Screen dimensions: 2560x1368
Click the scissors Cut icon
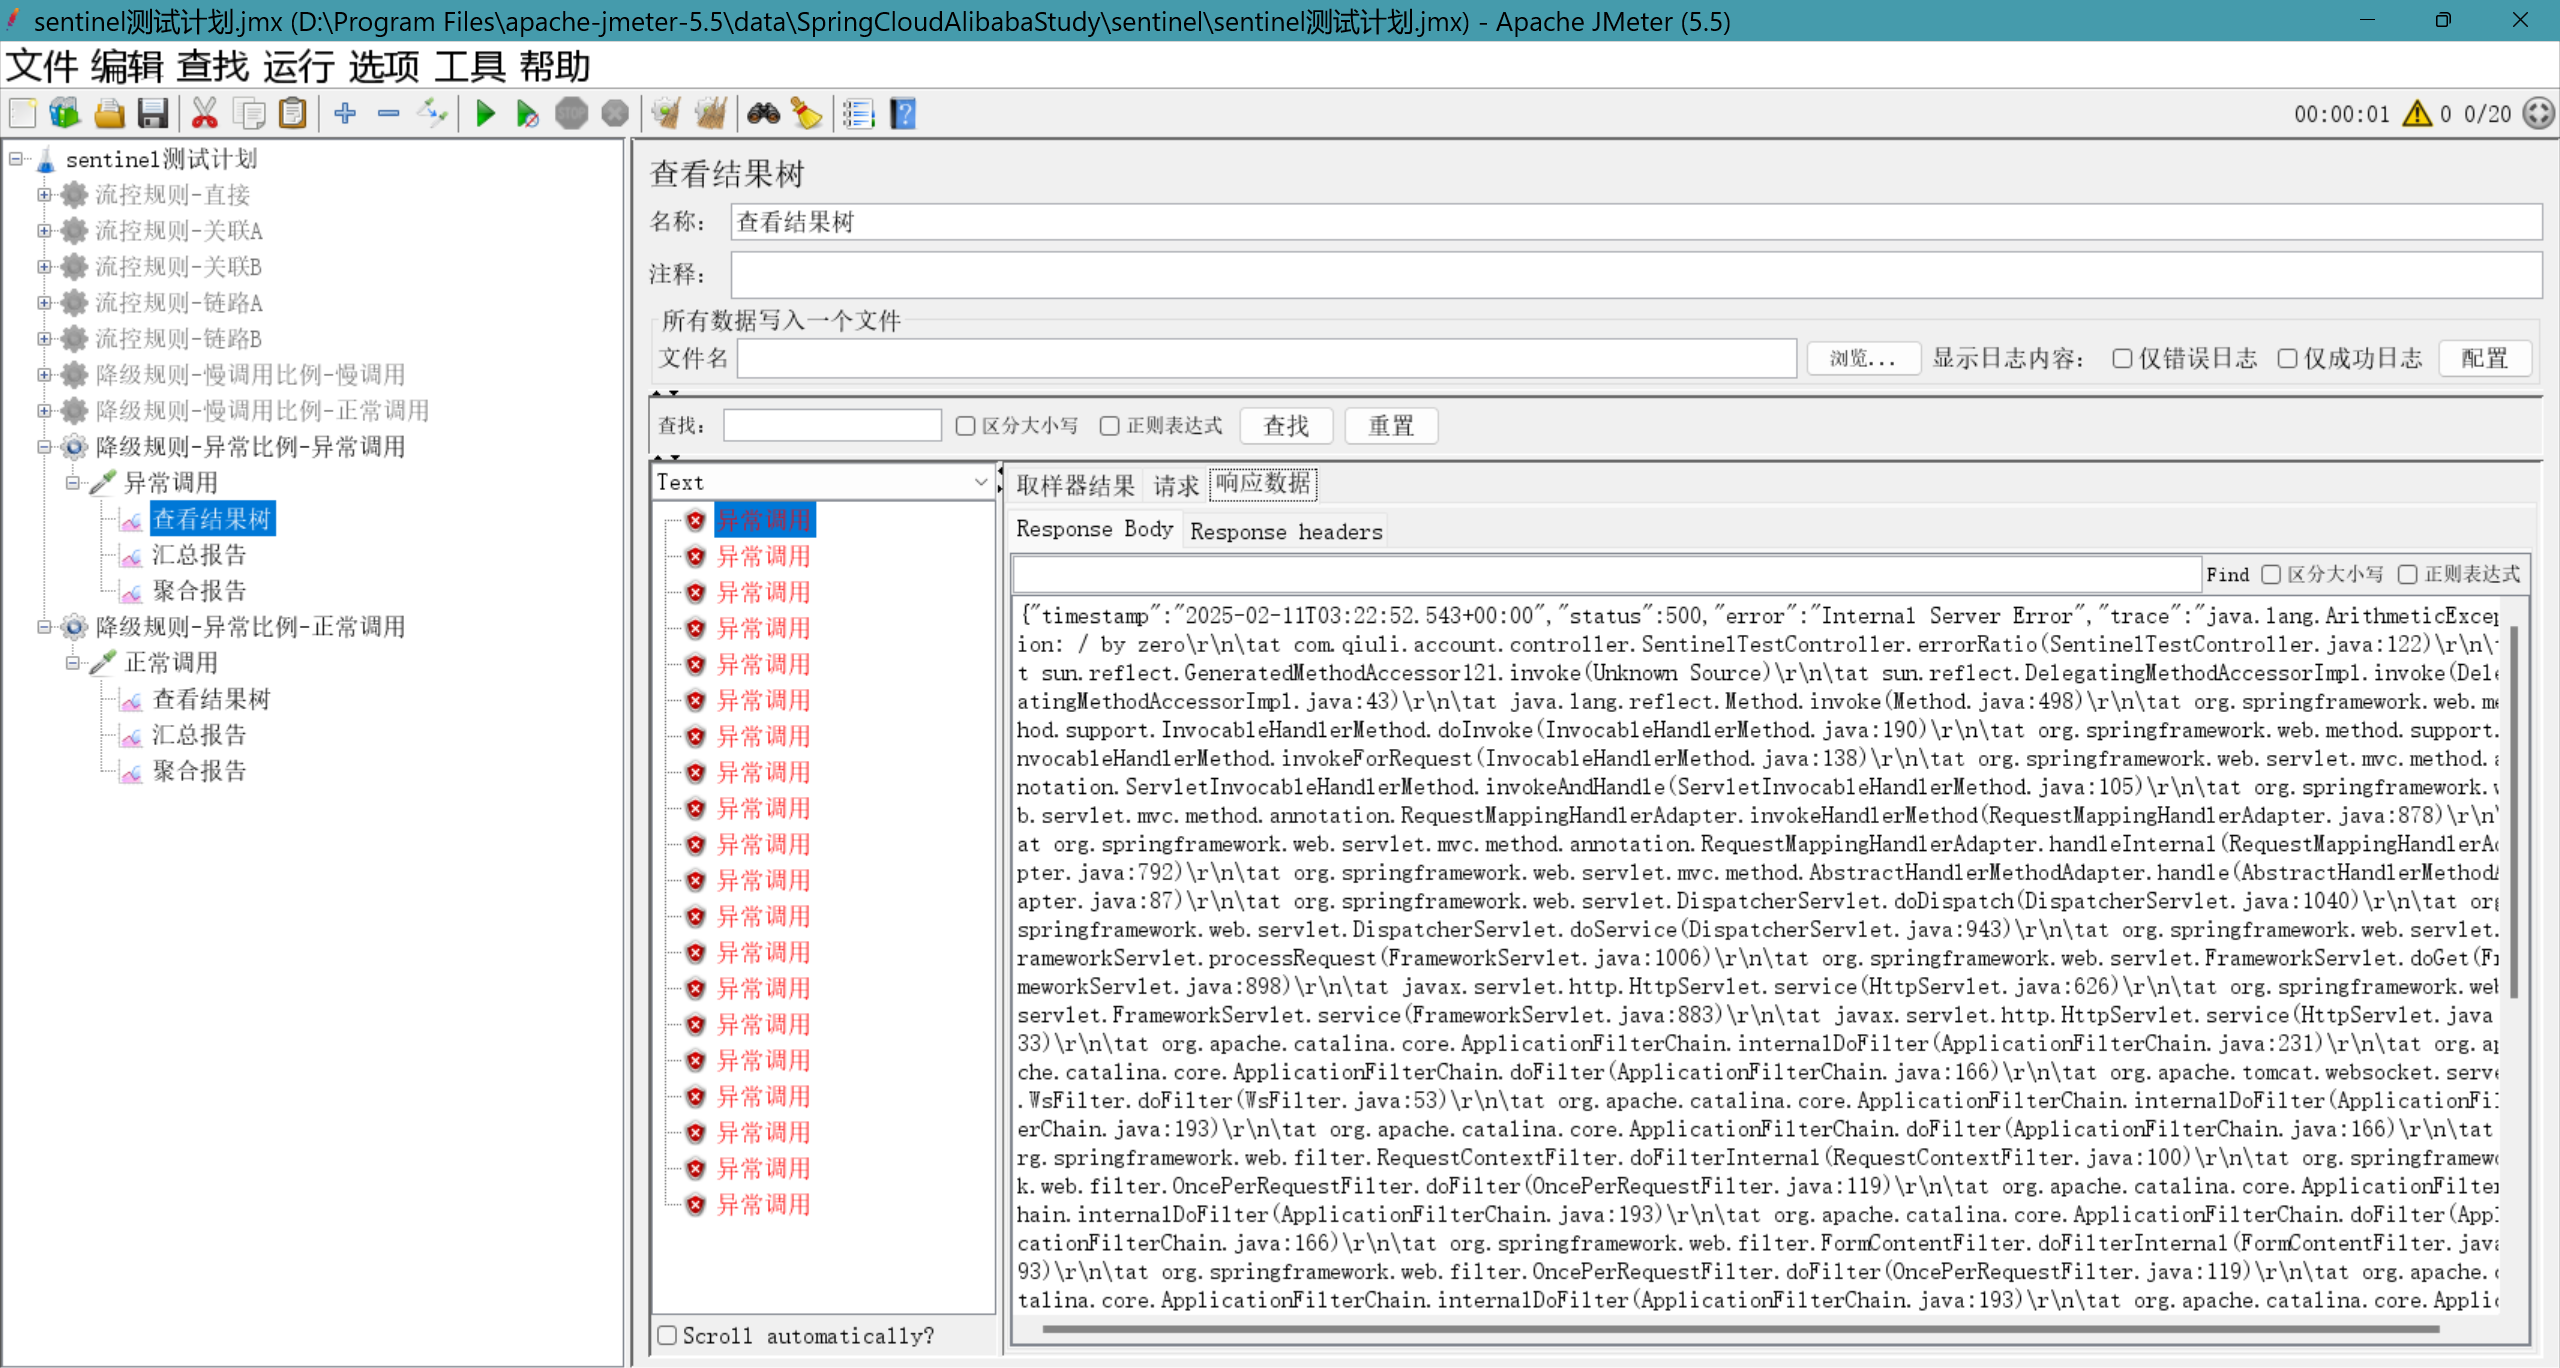[204, 114]
